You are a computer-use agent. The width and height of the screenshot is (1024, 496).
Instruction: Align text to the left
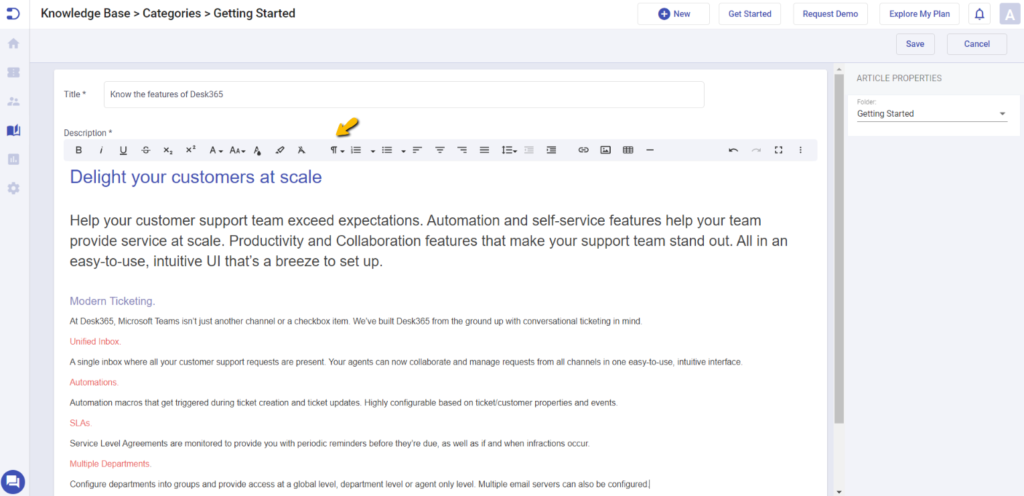tap(417, 150)
